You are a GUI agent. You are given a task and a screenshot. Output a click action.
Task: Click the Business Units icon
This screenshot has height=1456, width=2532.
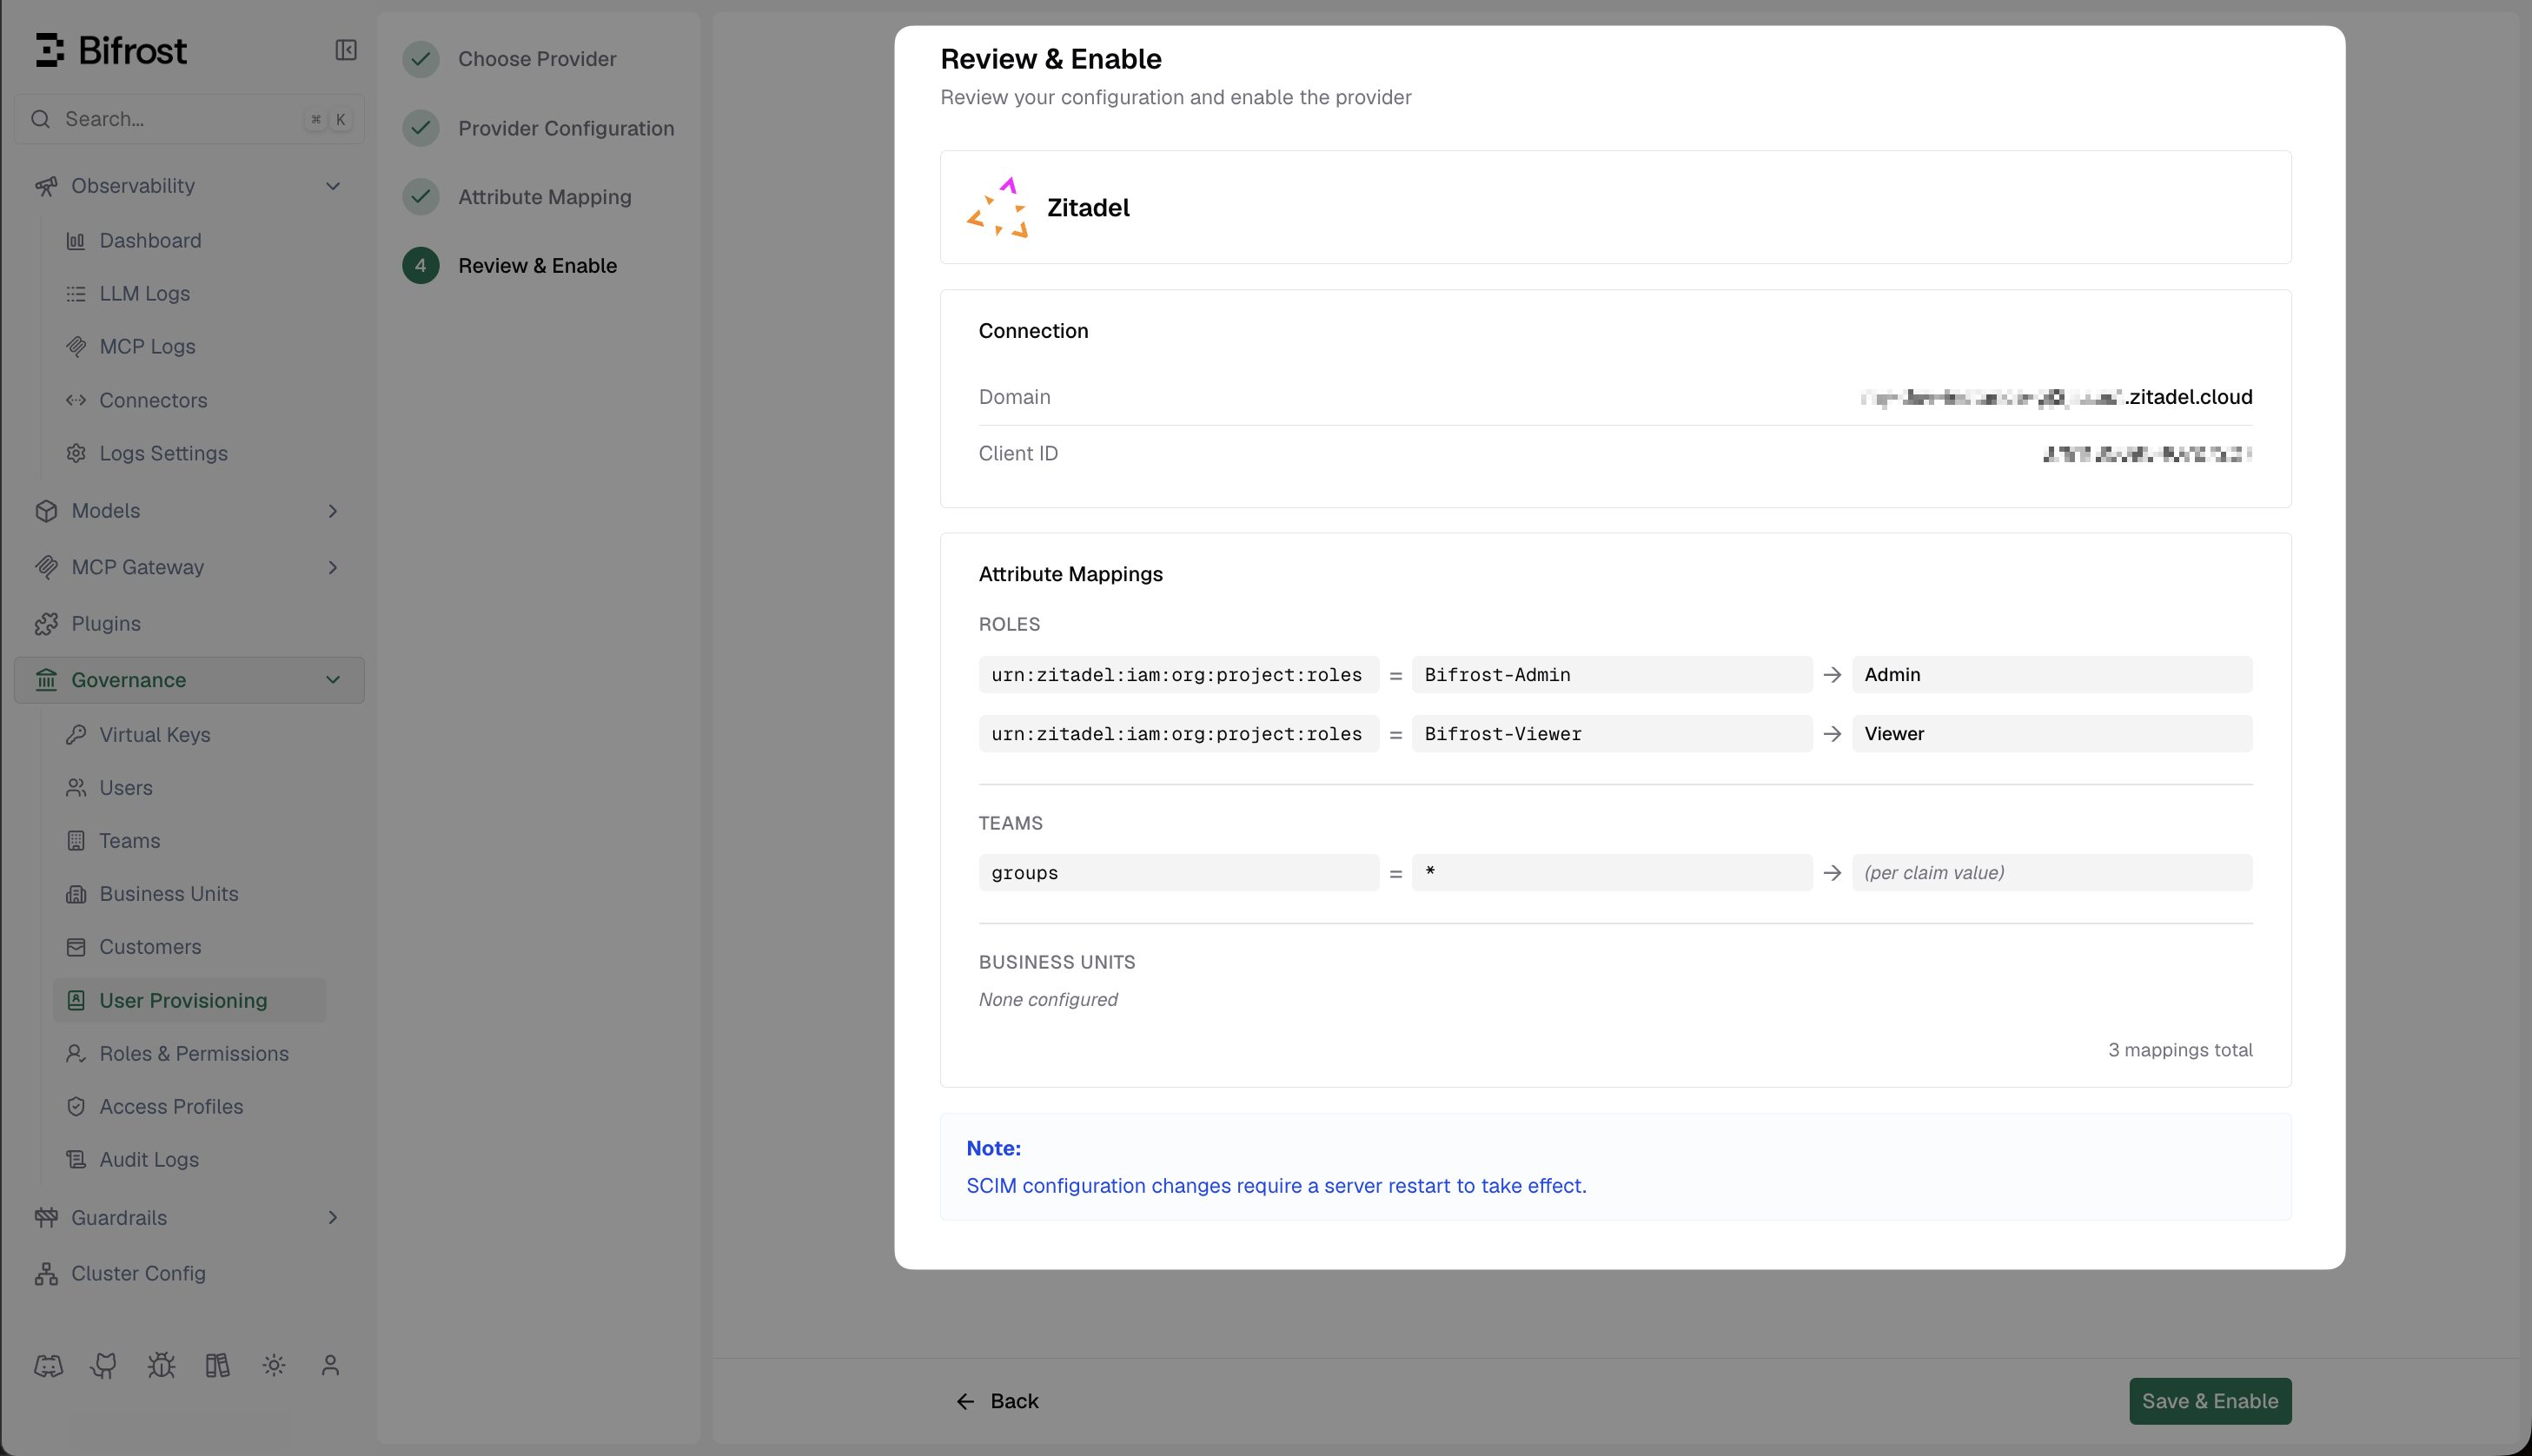coord(76,894)
